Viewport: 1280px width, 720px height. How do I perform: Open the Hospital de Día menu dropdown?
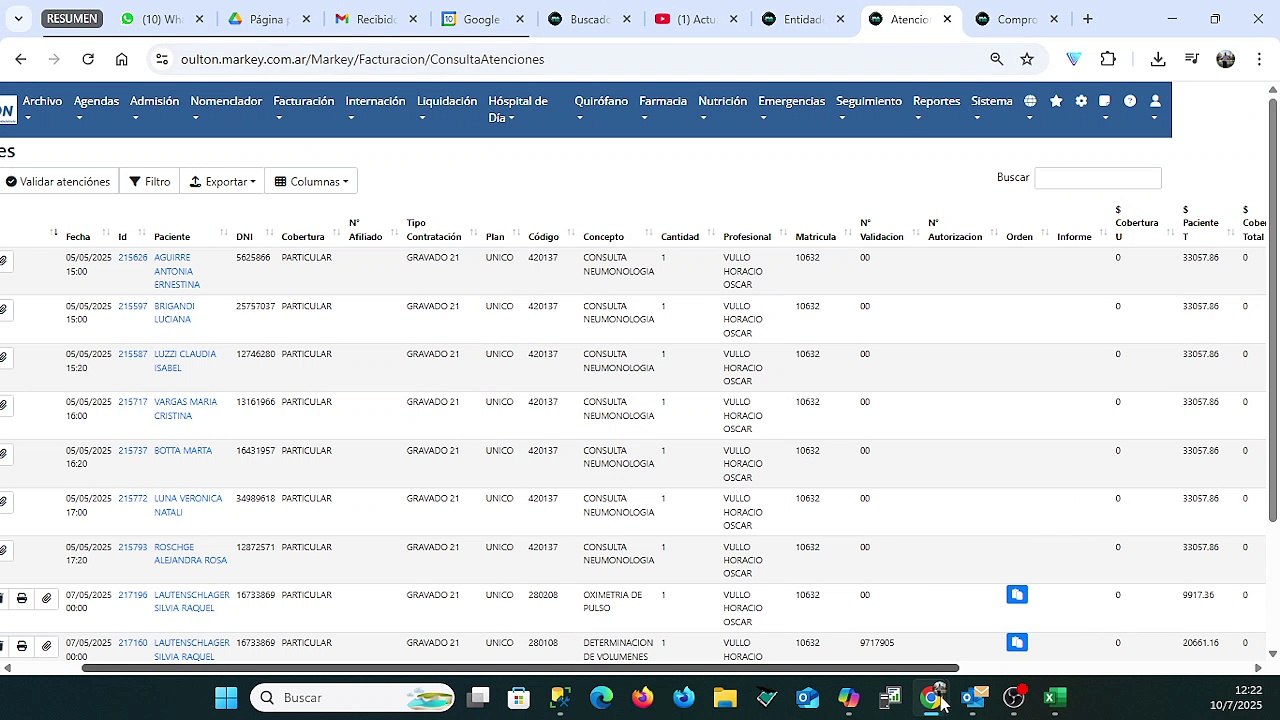518,109
